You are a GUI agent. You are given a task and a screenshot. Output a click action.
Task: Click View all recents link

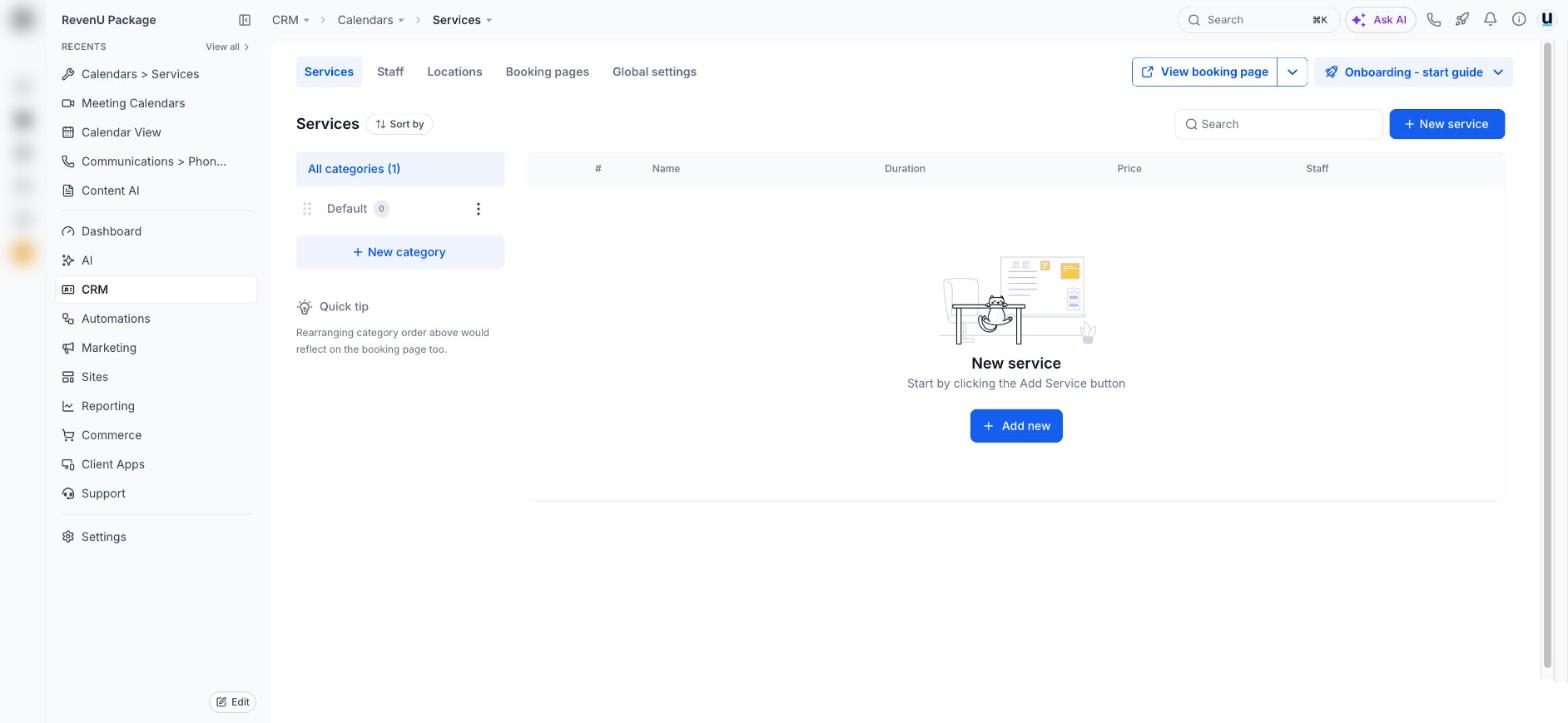click(227, 47)
